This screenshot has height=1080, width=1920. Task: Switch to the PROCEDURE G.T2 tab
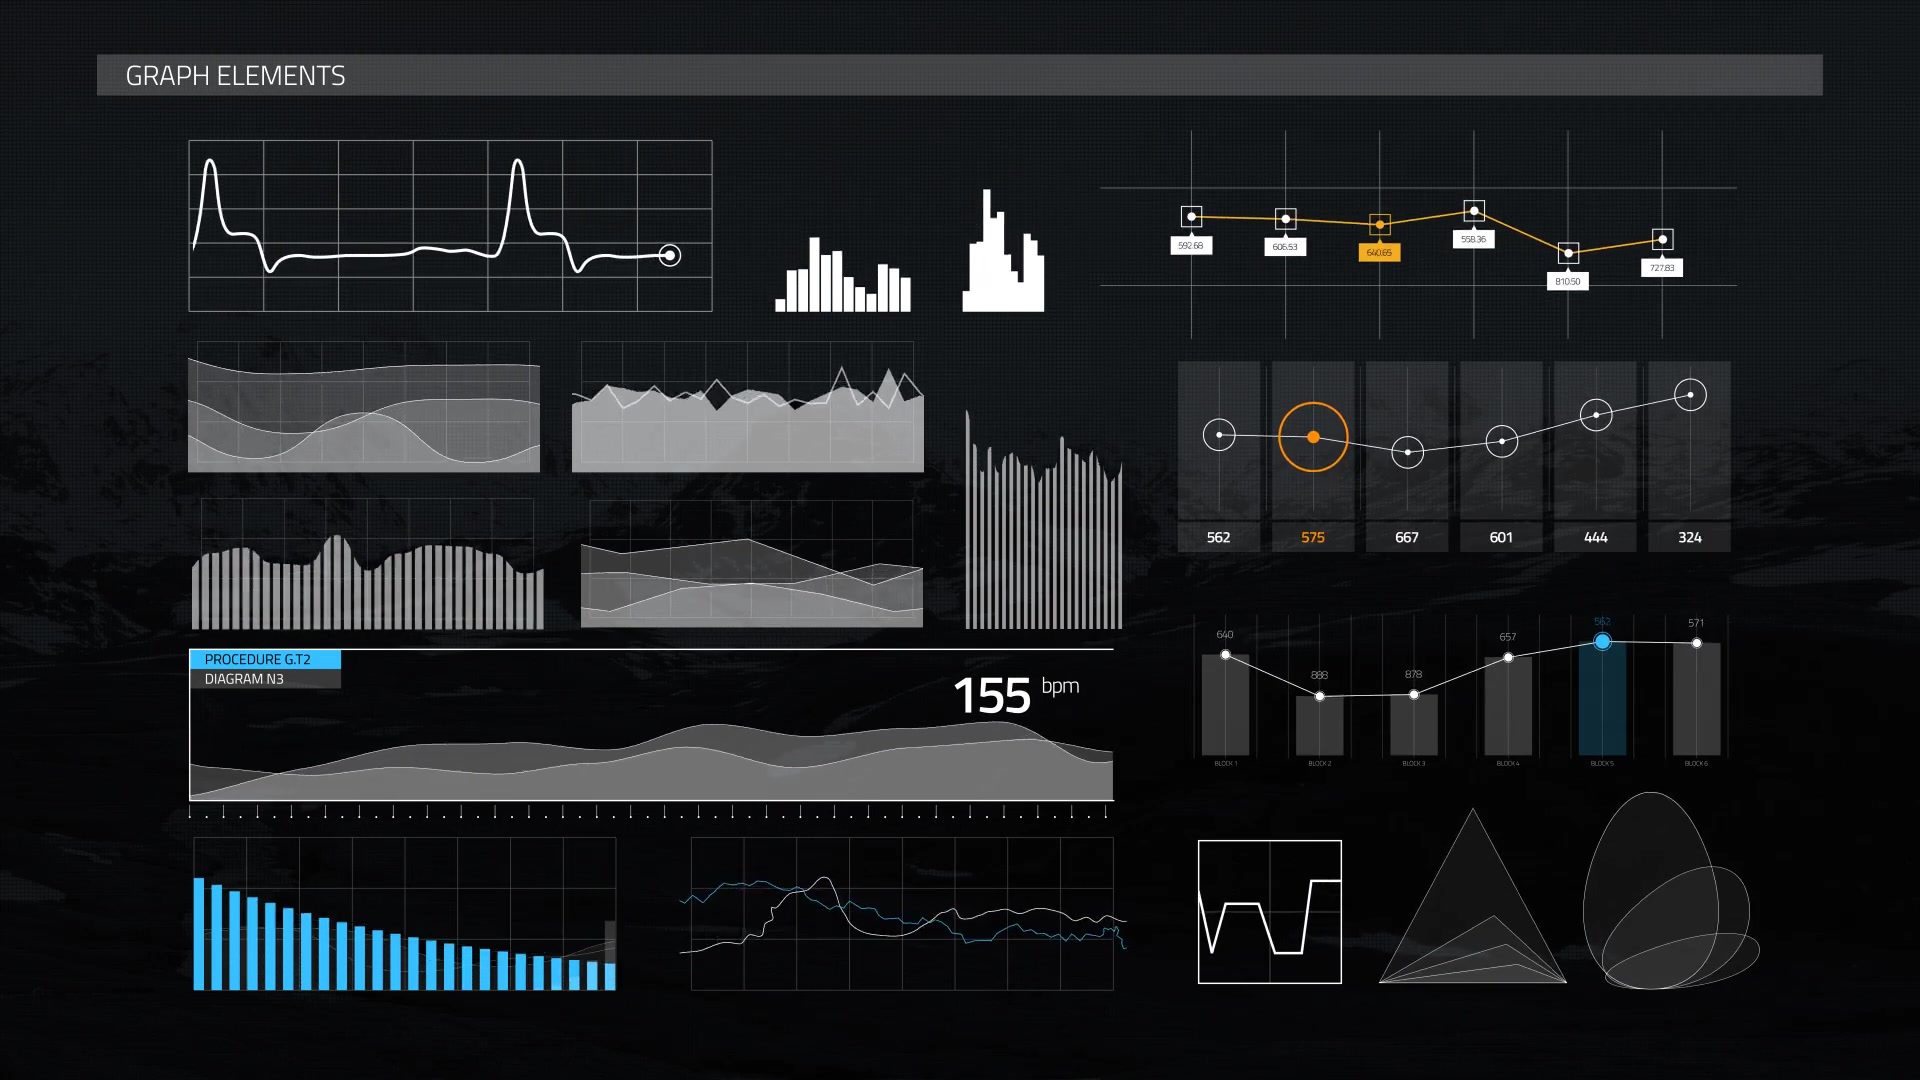click(265, 659)
